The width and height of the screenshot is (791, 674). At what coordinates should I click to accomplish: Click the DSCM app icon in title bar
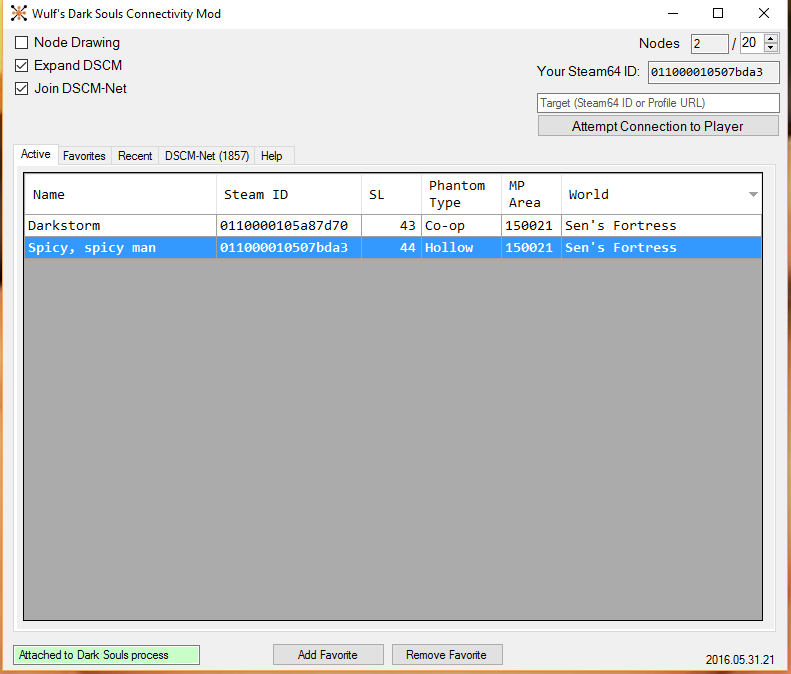(x=19, y=14)
